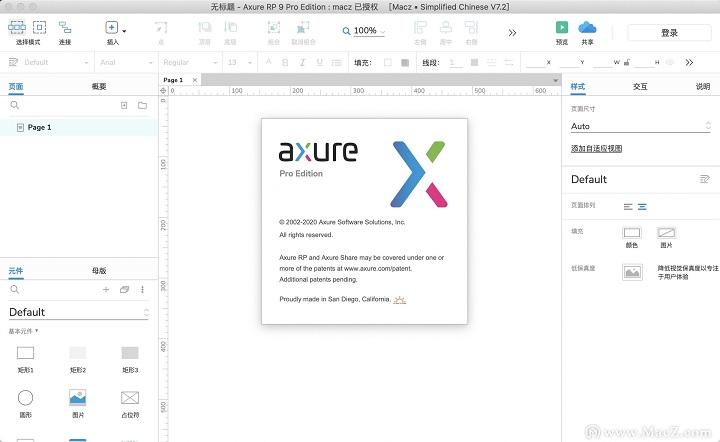Click the gray fill color swatch
720x442 pixels.
tap(405, 62)
